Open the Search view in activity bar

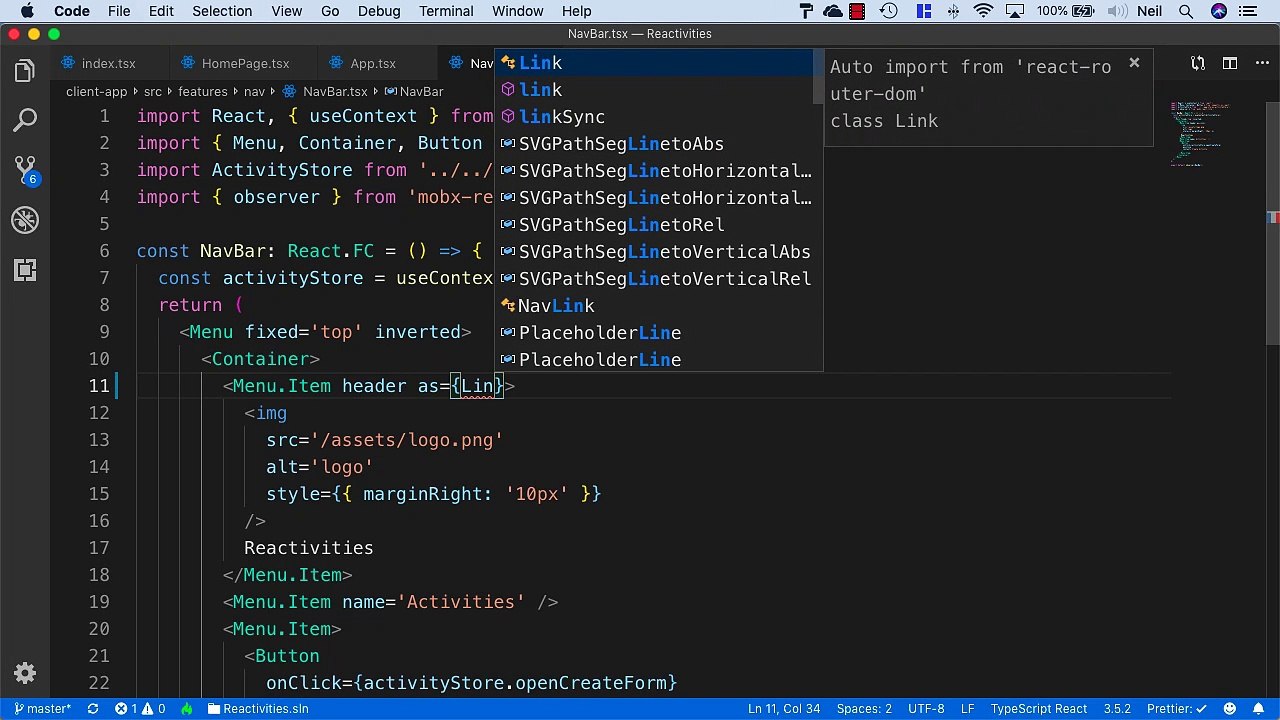point(25,121)
